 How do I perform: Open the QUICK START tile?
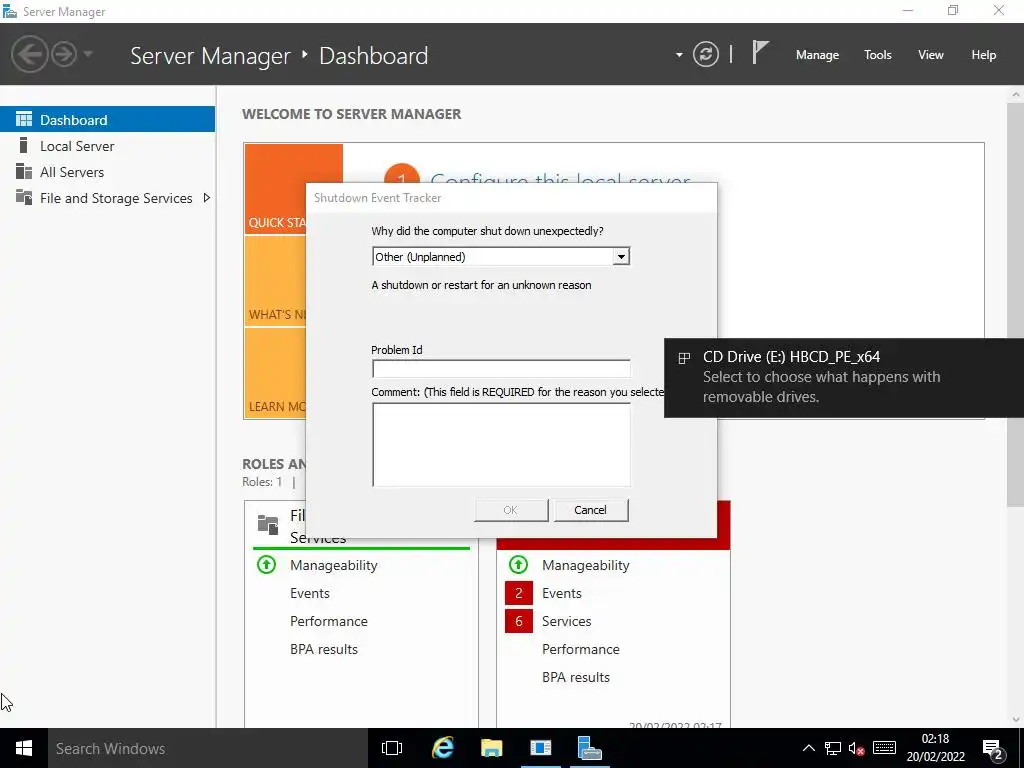pyautogui.click(x=275, y=189)
